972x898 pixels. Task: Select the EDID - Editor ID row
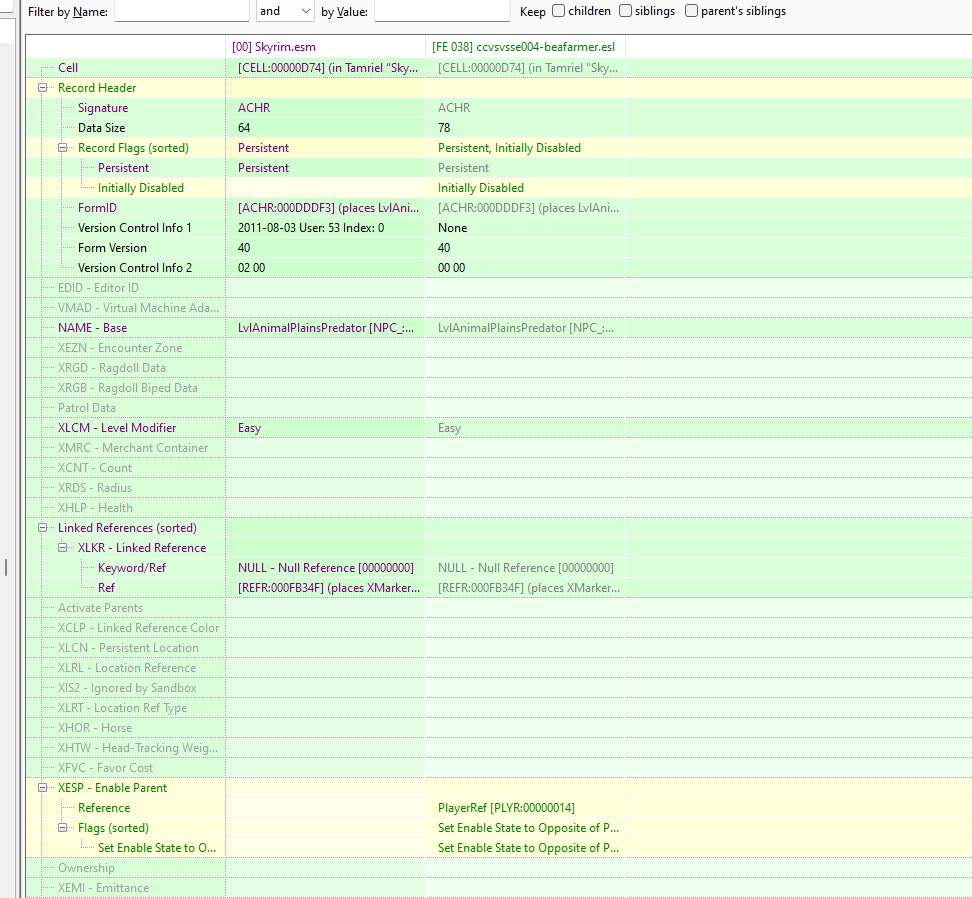(98, 288)
